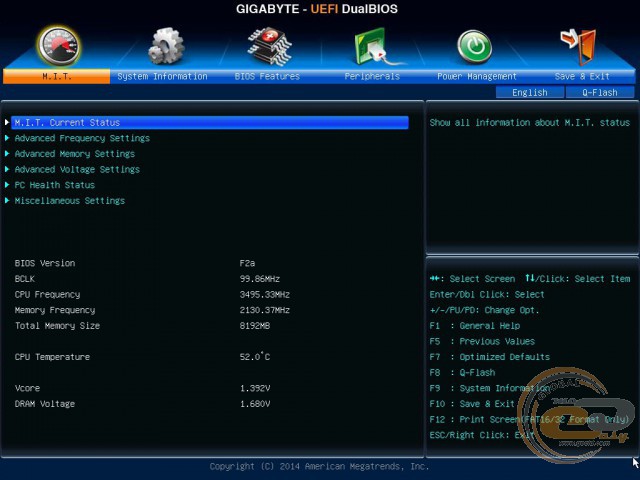
Task: Click the F2a BIOS version value
Action: (247, 263)
